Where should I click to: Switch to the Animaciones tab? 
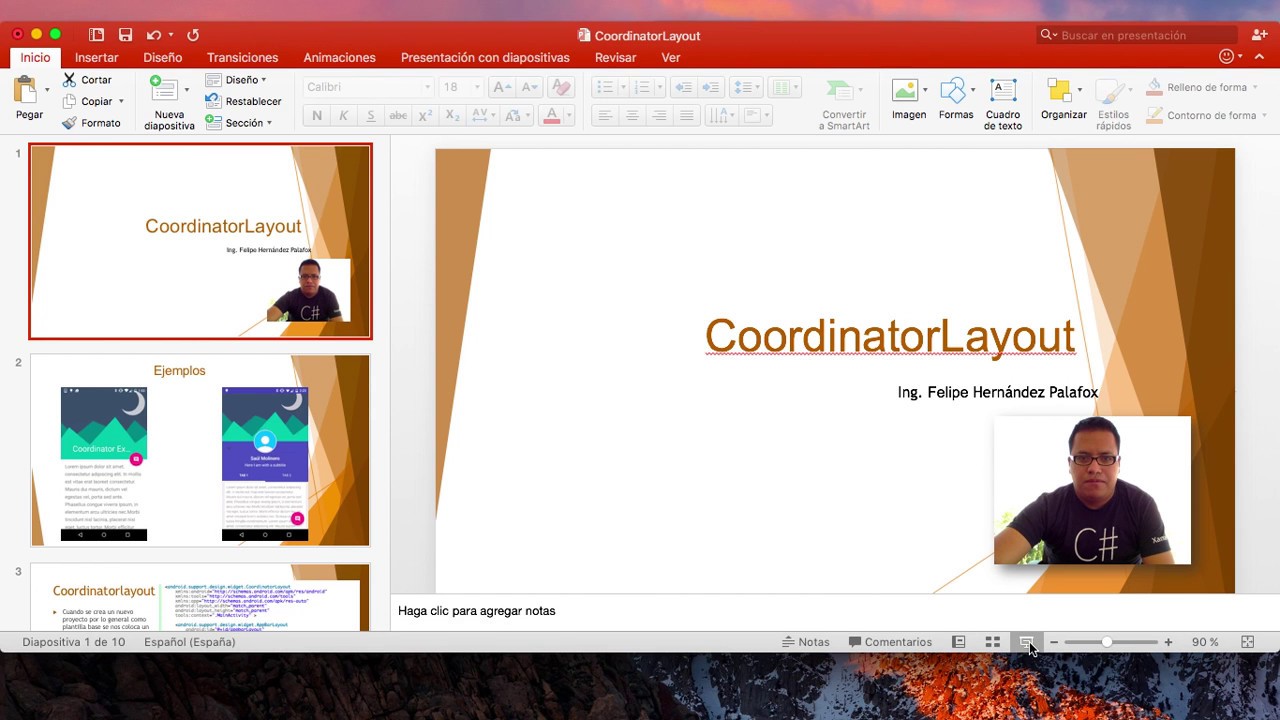pyautogui.click(x=339, y=58)
